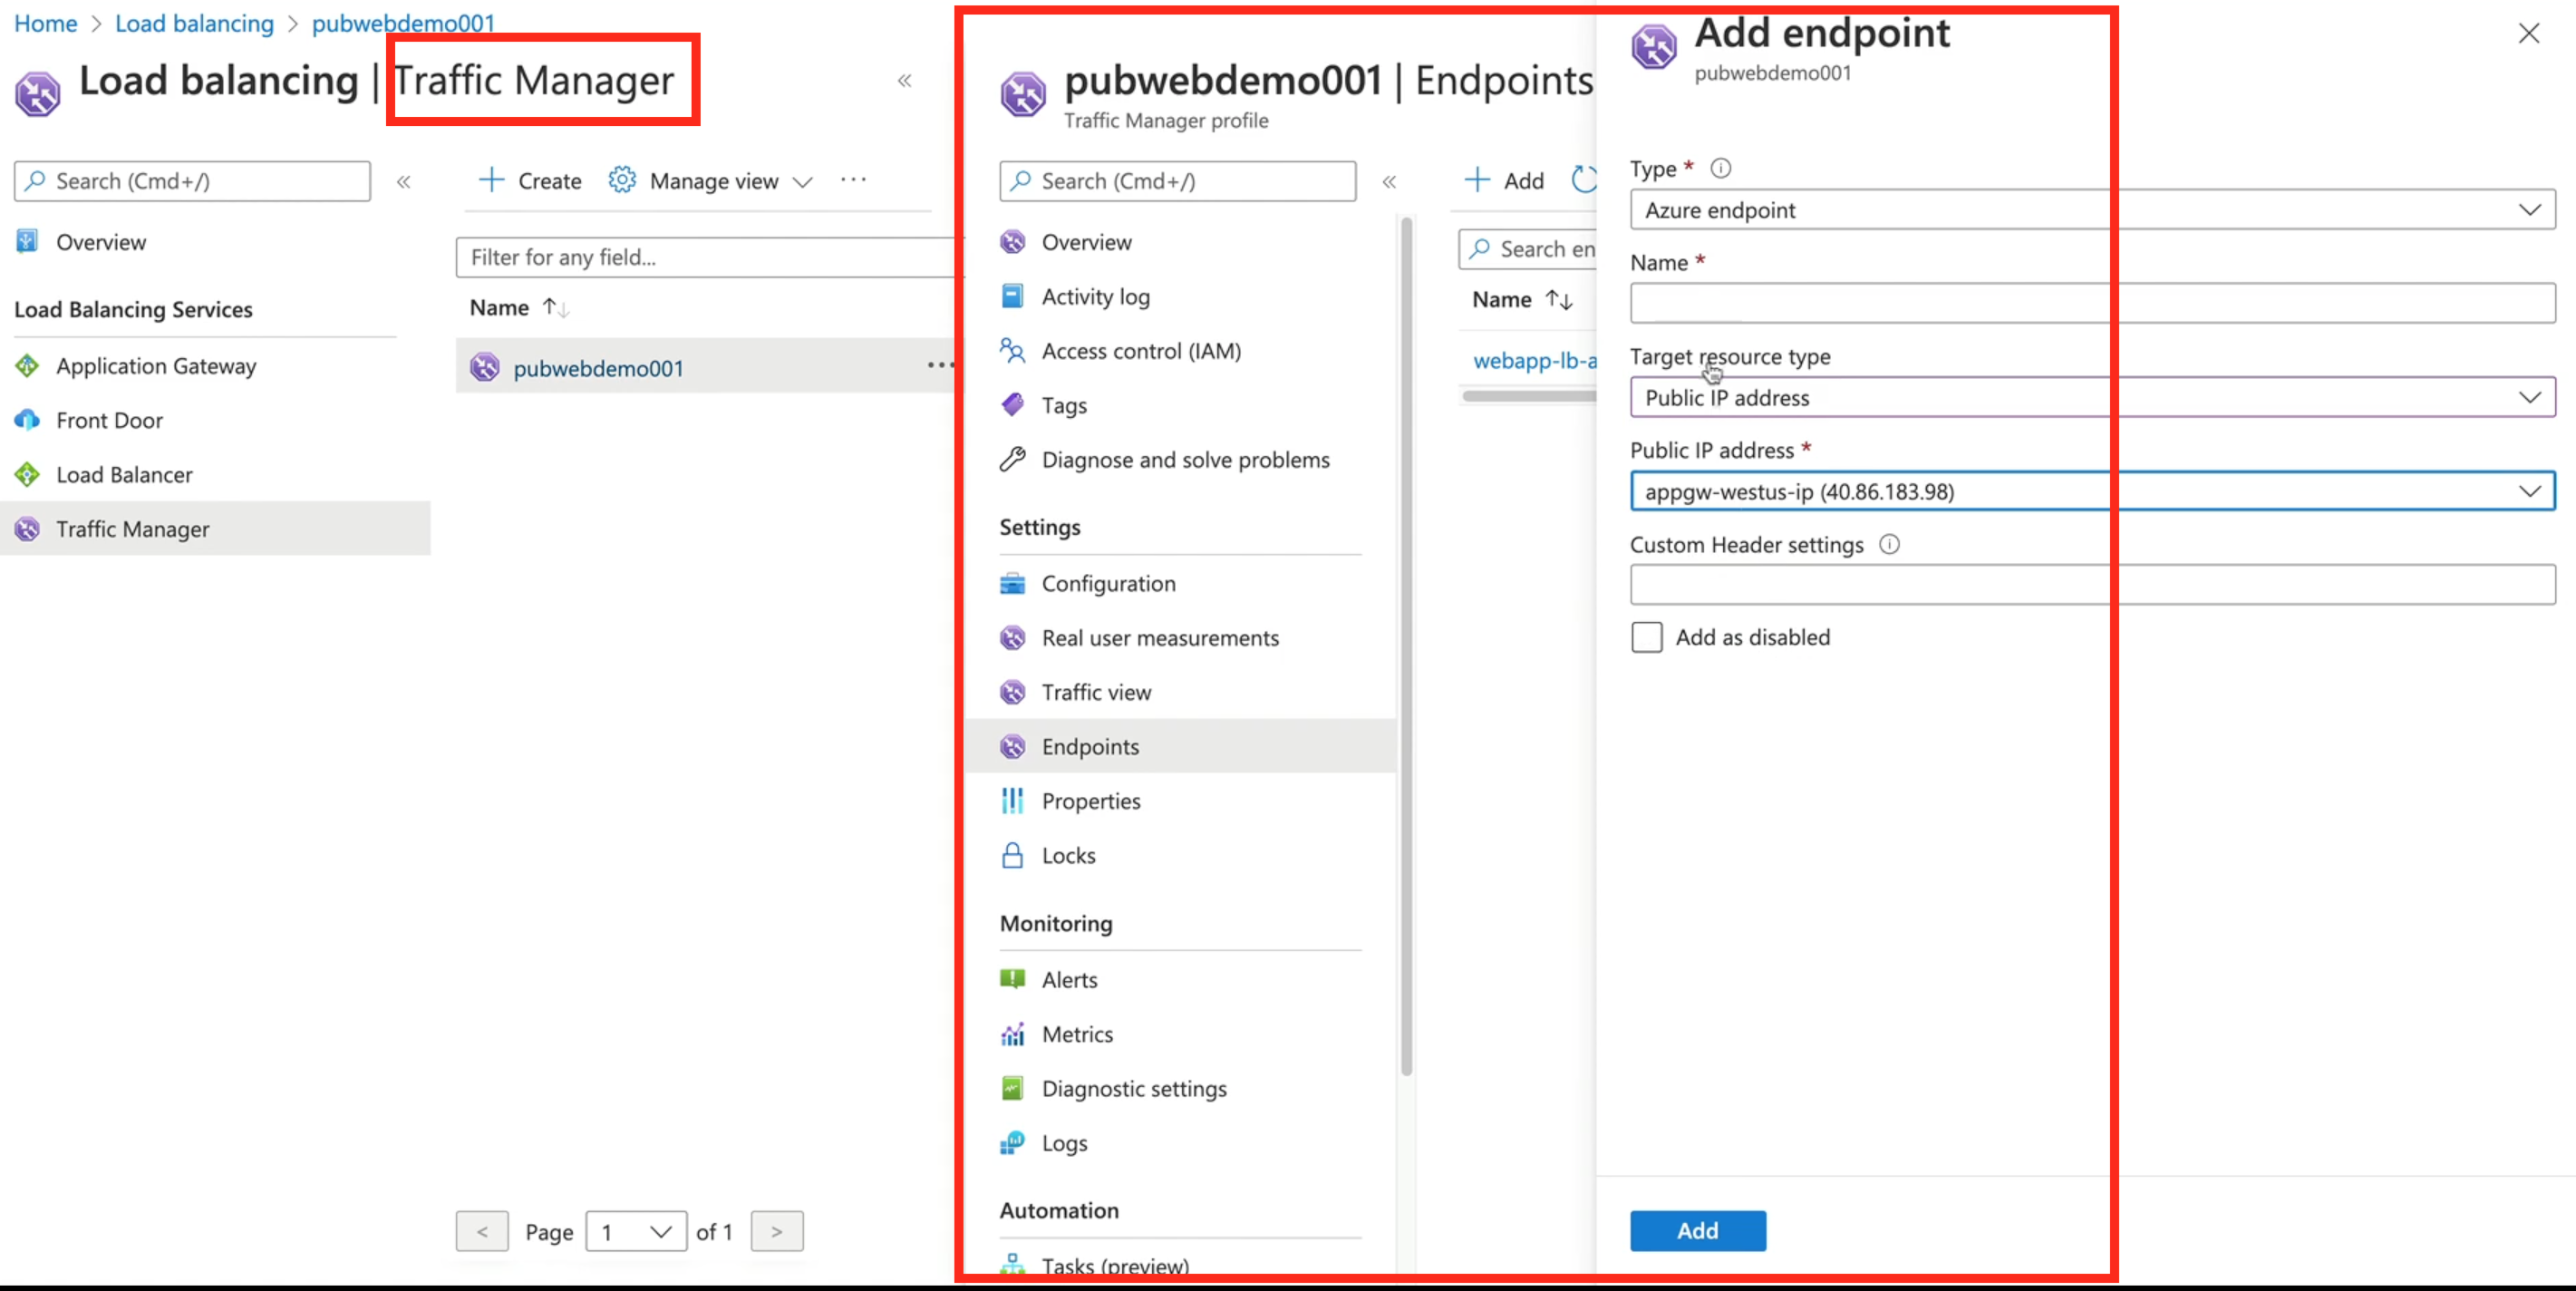Open Type dropdown Azure endpoint

(x=2092, y=210)
